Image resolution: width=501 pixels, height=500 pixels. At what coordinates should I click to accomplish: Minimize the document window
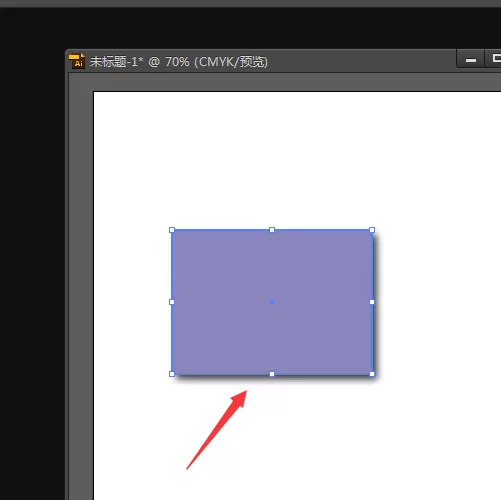click(471, 60)
